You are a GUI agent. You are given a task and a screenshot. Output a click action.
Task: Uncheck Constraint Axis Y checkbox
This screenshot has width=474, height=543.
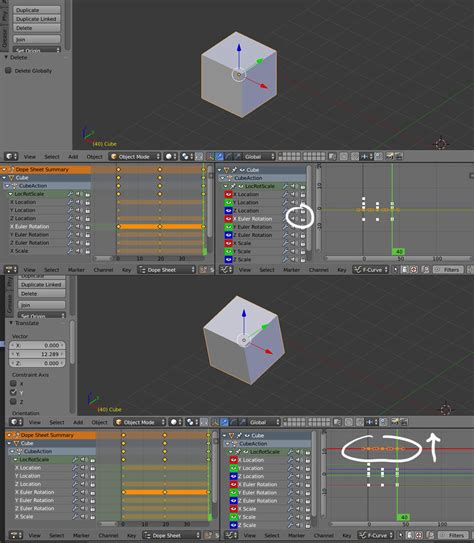(13, 392)
